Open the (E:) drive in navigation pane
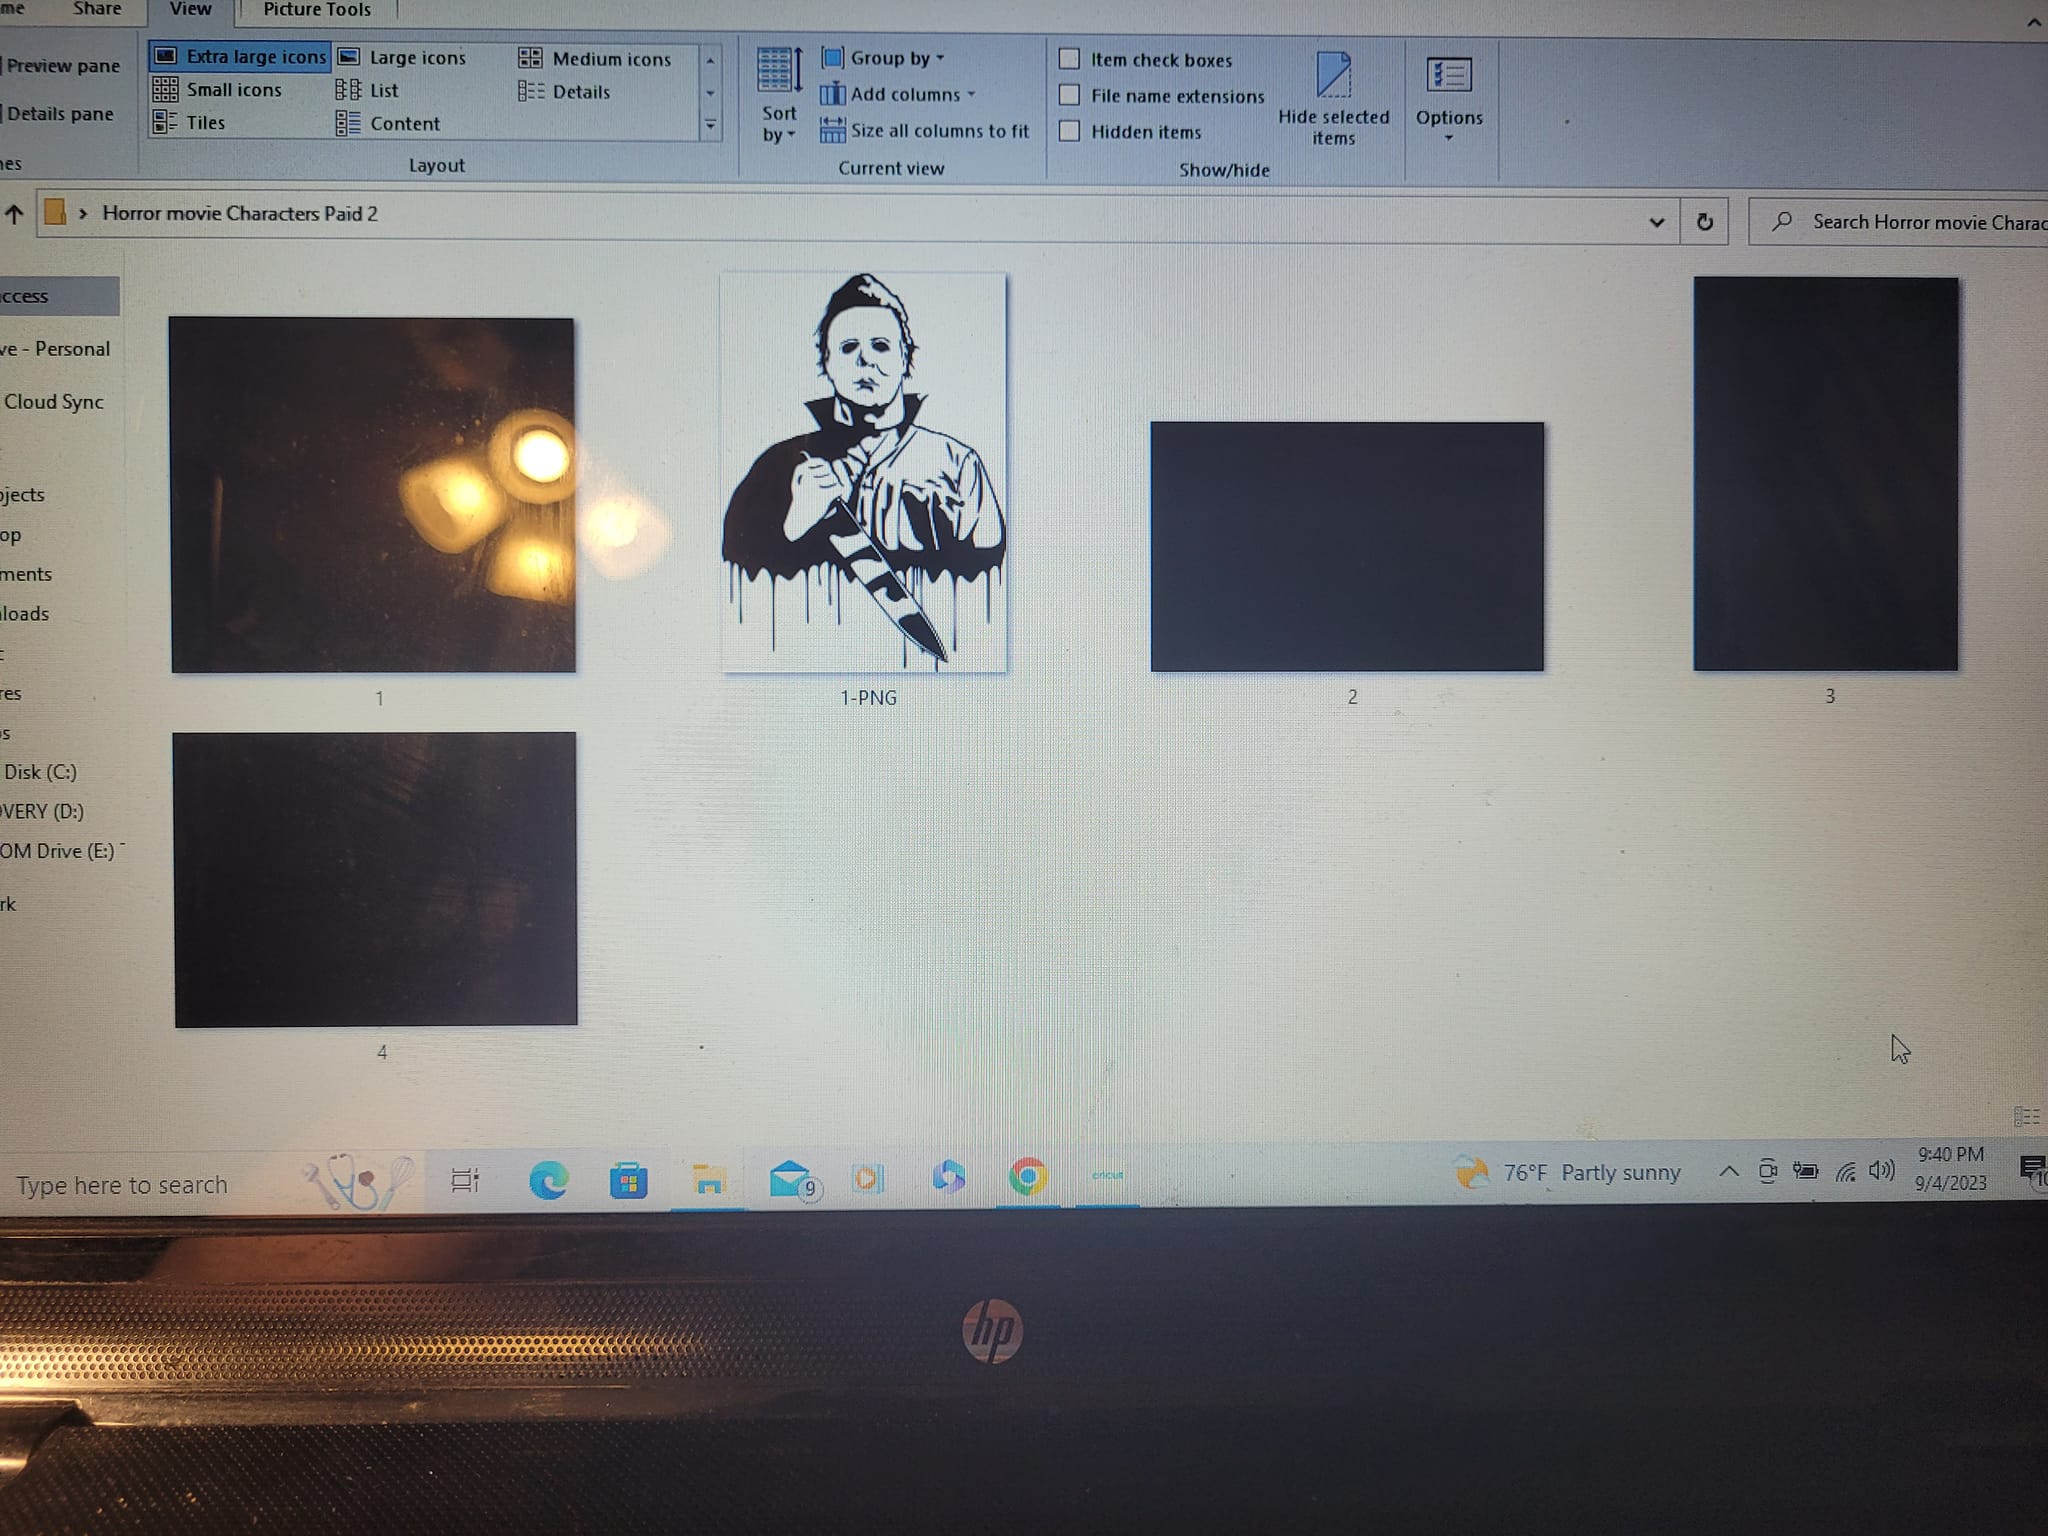2048x1536 pixels. [x=58, y=851]
